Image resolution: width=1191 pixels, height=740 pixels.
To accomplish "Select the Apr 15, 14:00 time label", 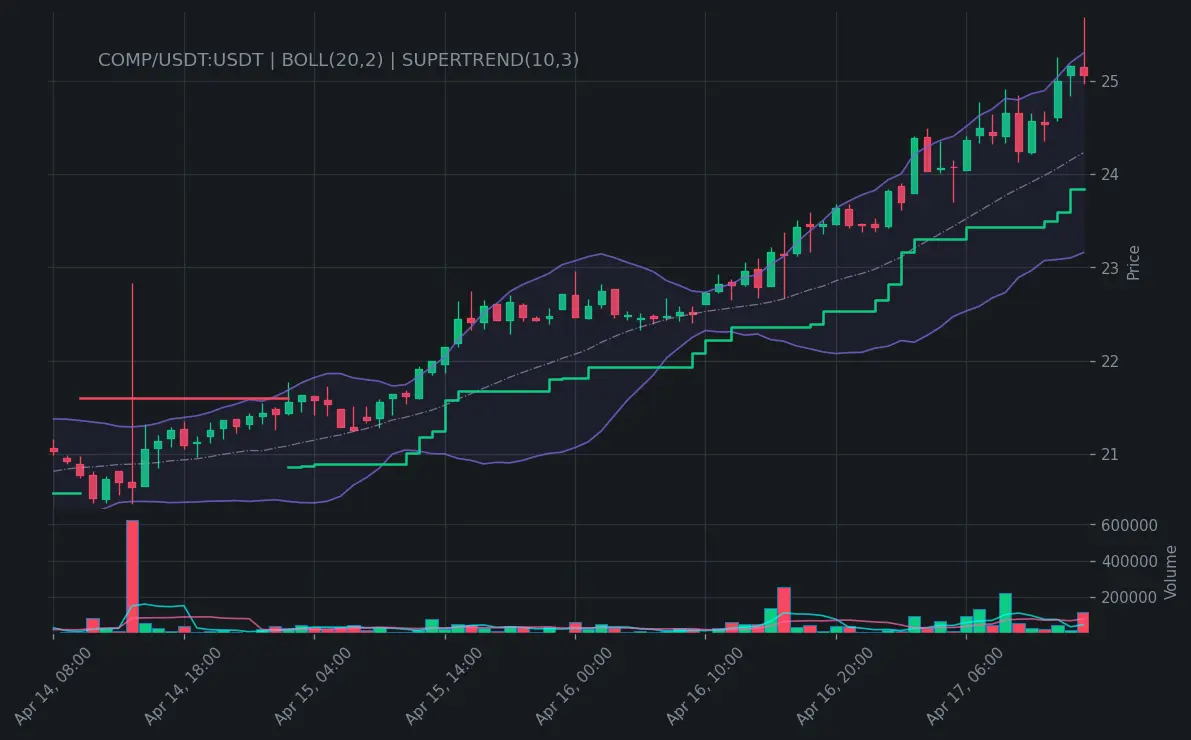I will pyautogui.click(x=444, y=687).
